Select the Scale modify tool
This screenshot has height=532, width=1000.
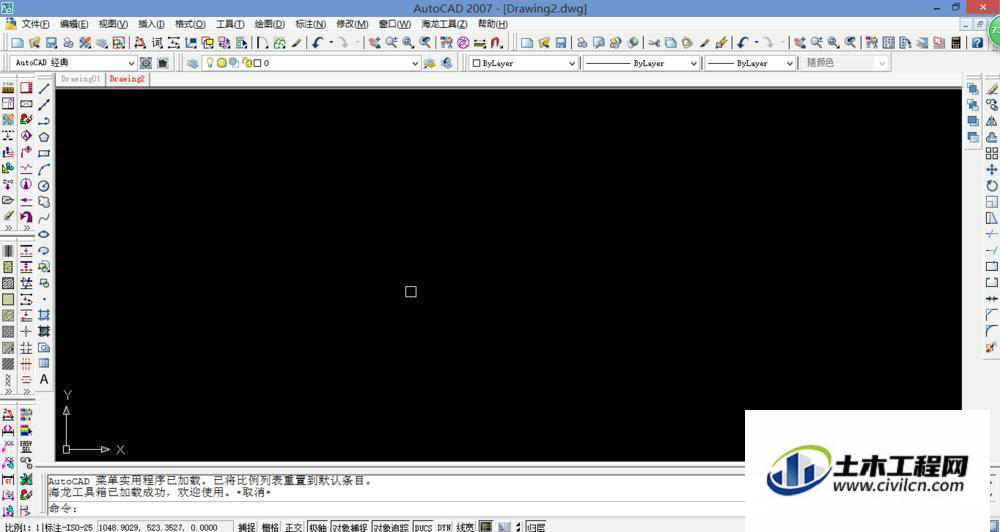(x=991, y=202)
